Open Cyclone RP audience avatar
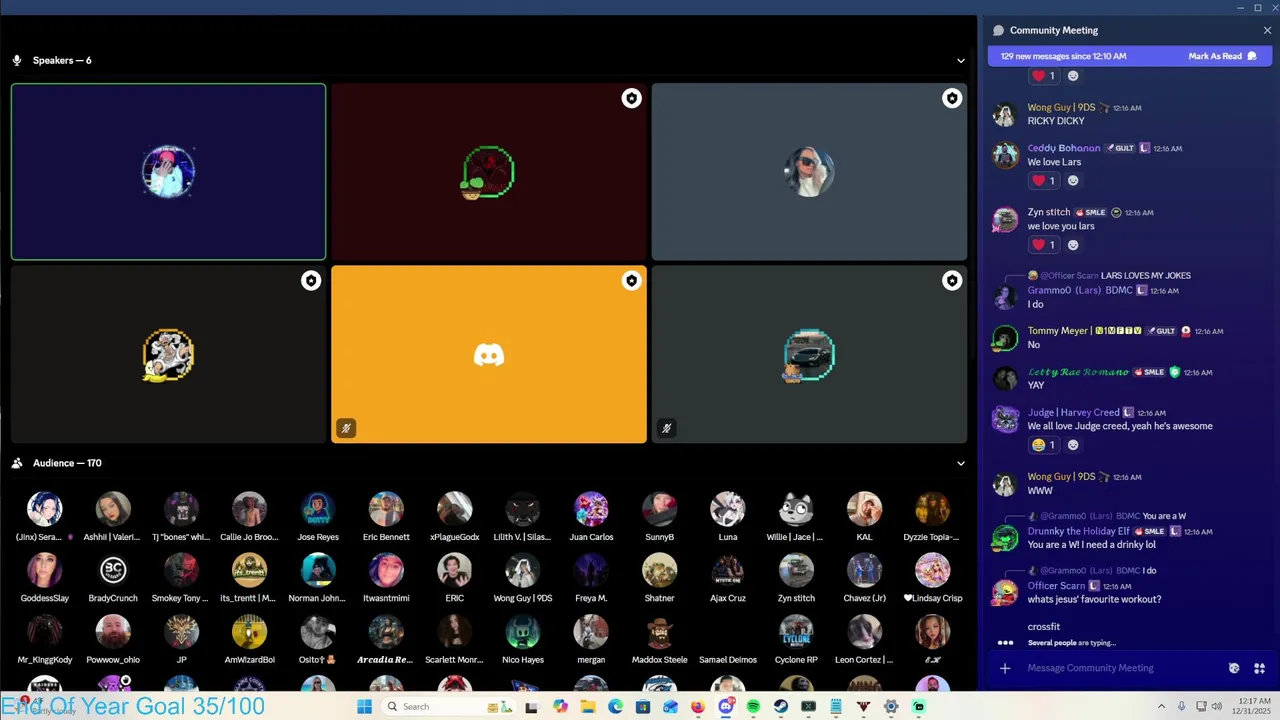The image size is (1280, 720). pos(796,632)
